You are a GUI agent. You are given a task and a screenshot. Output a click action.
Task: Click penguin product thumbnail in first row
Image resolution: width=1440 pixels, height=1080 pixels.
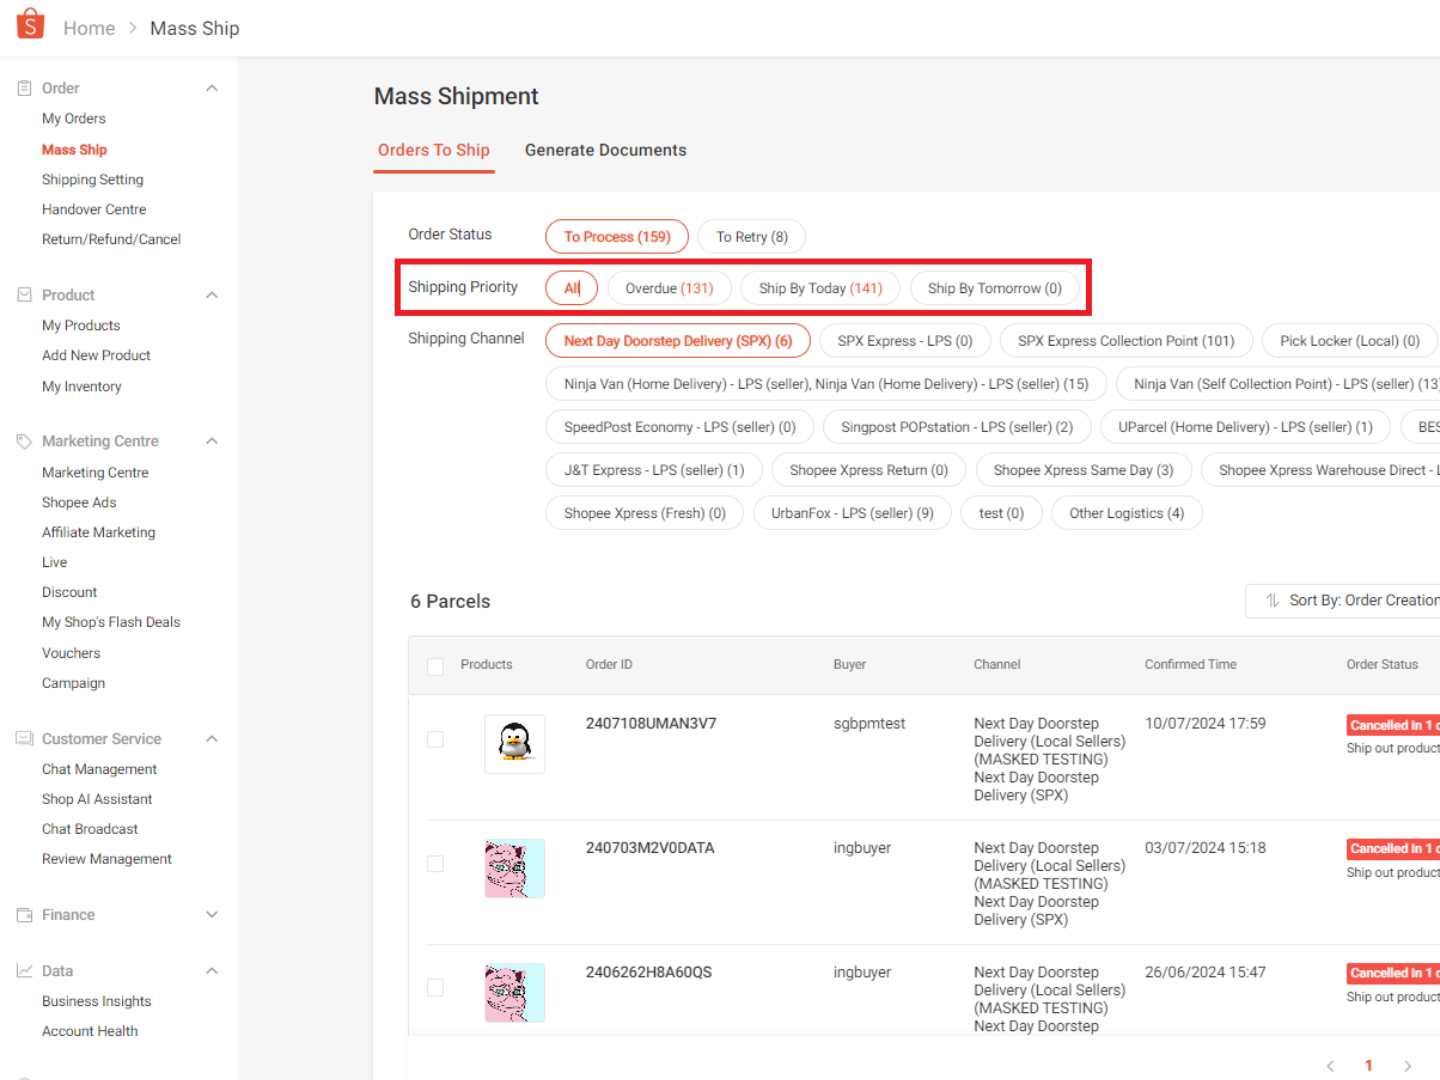coord(514,743)
